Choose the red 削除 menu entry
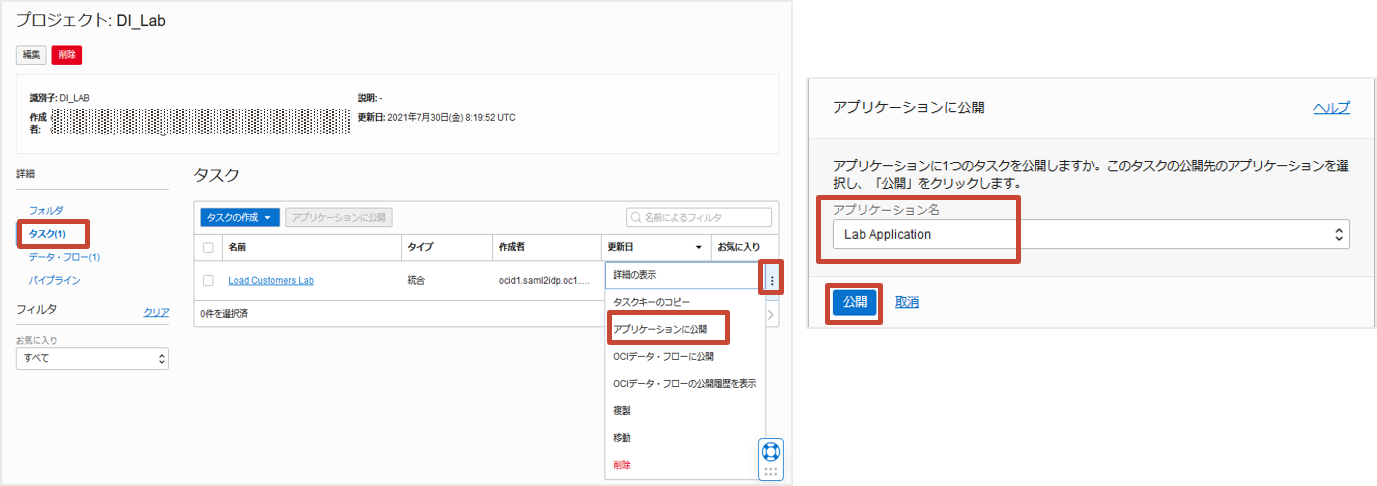Screen dimensions: 1377x486 click(685, 465)
